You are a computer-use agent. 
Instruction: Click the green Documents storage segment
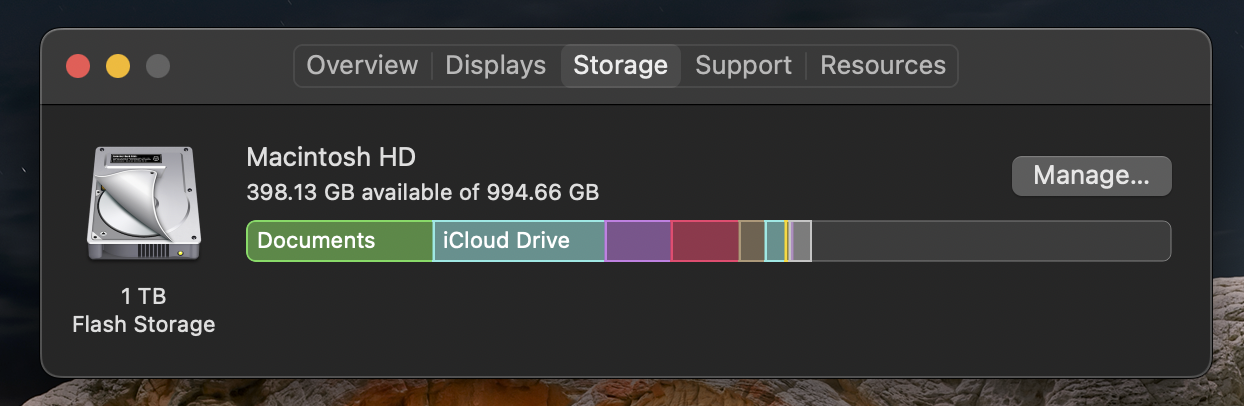(339, 241)
